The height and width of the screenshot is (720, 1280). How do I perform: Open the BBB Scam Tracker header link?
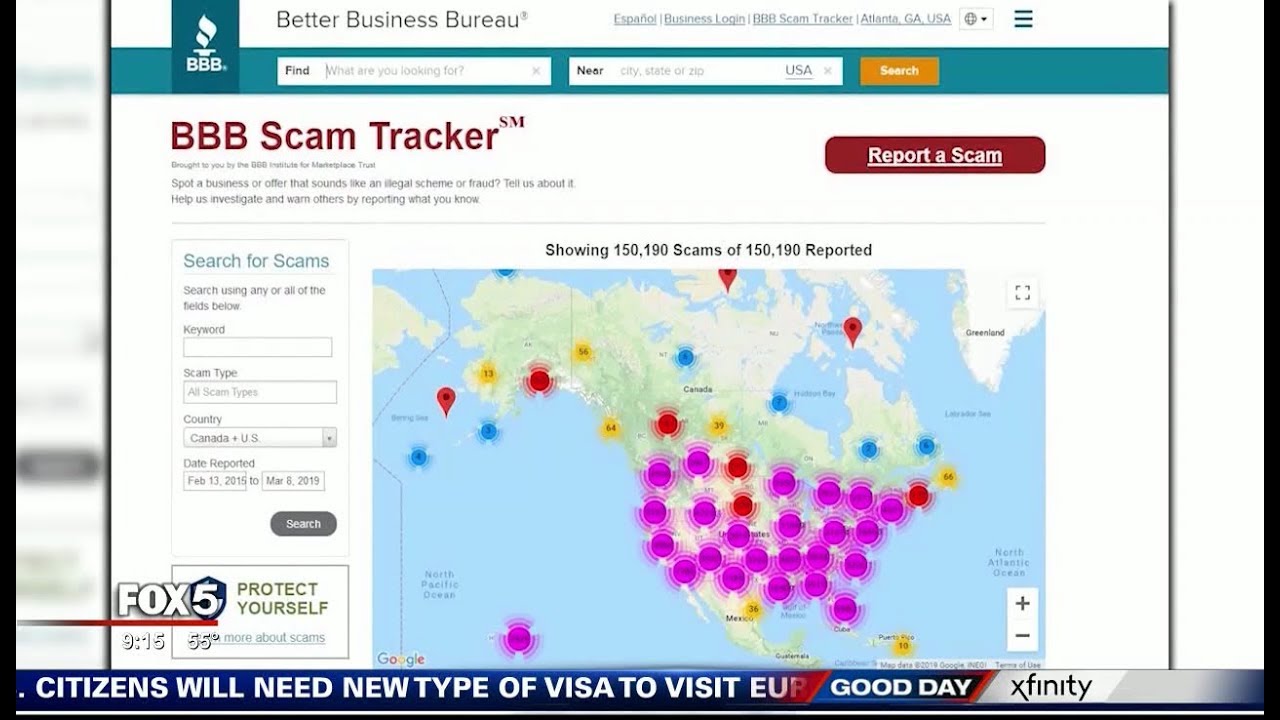(803, 19)
